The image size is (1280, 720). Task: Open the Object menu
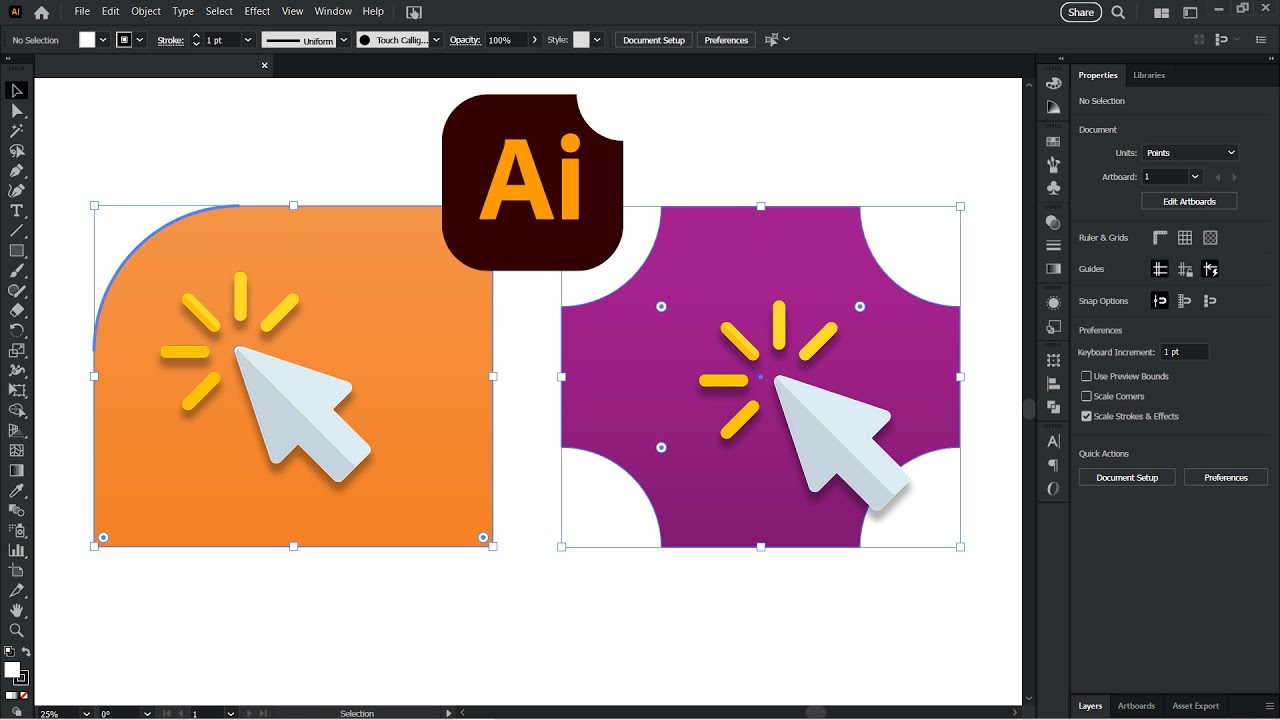146,11
